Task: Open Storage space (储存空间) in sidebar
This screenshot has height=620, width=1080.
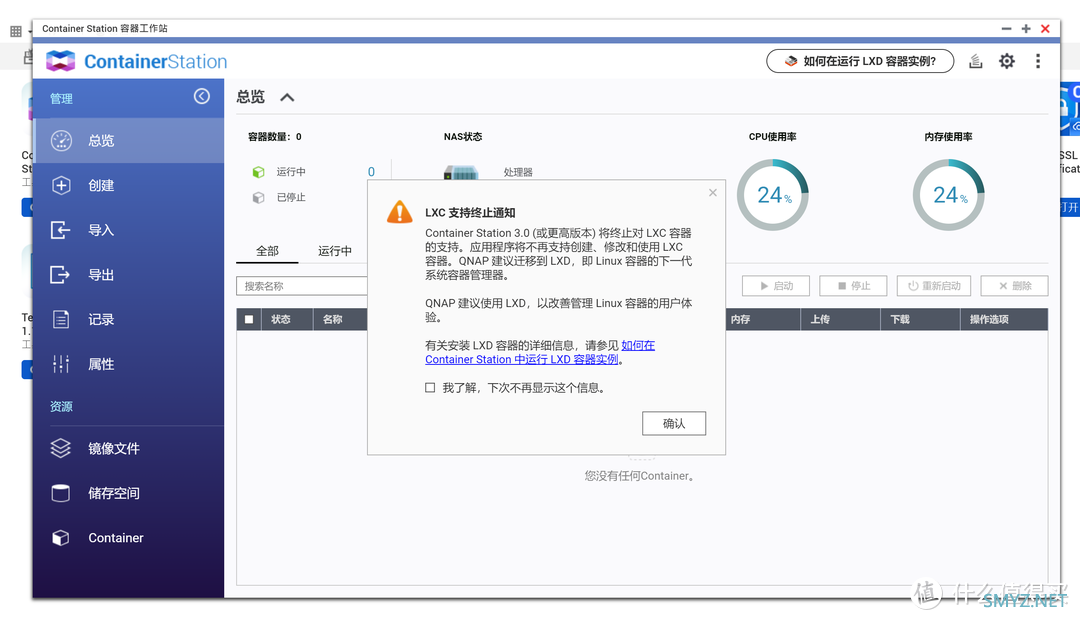Action: 128,493
